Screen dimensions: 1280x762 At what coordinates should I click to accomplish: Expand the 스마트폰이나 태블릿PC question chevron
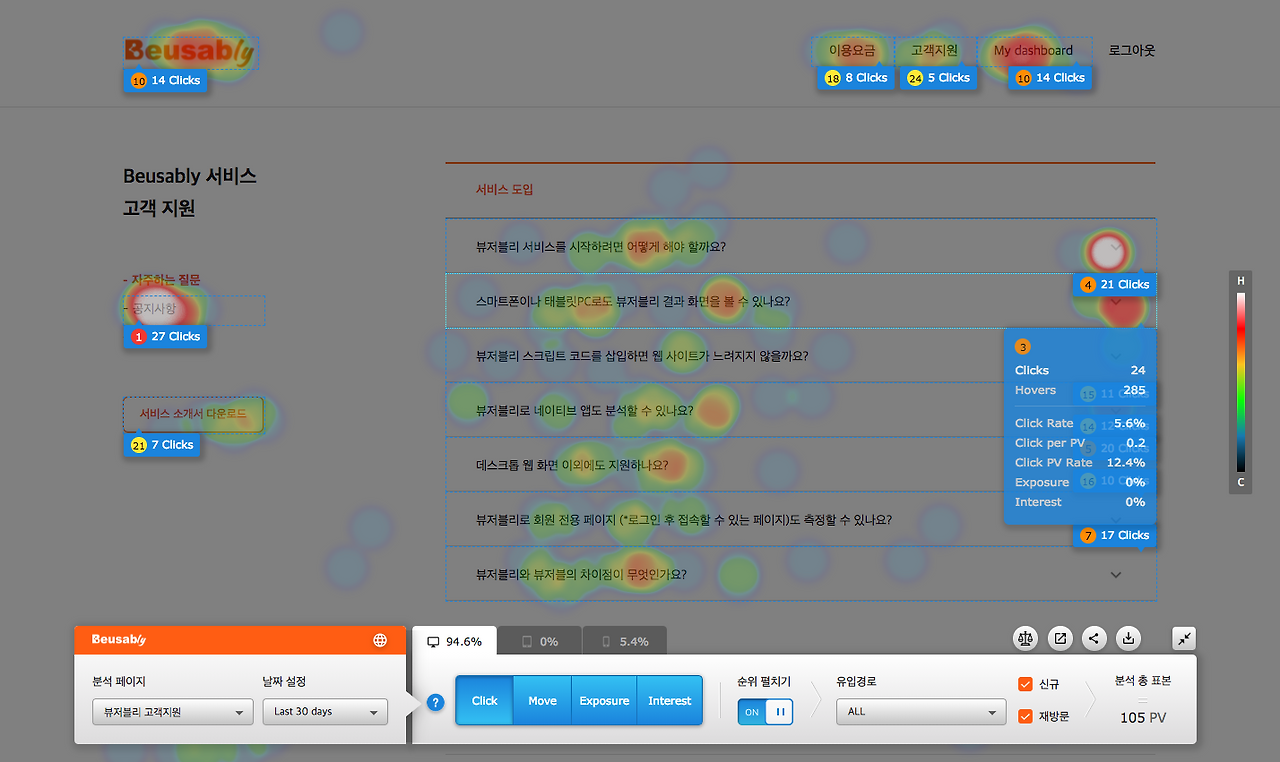(1117, 303)
